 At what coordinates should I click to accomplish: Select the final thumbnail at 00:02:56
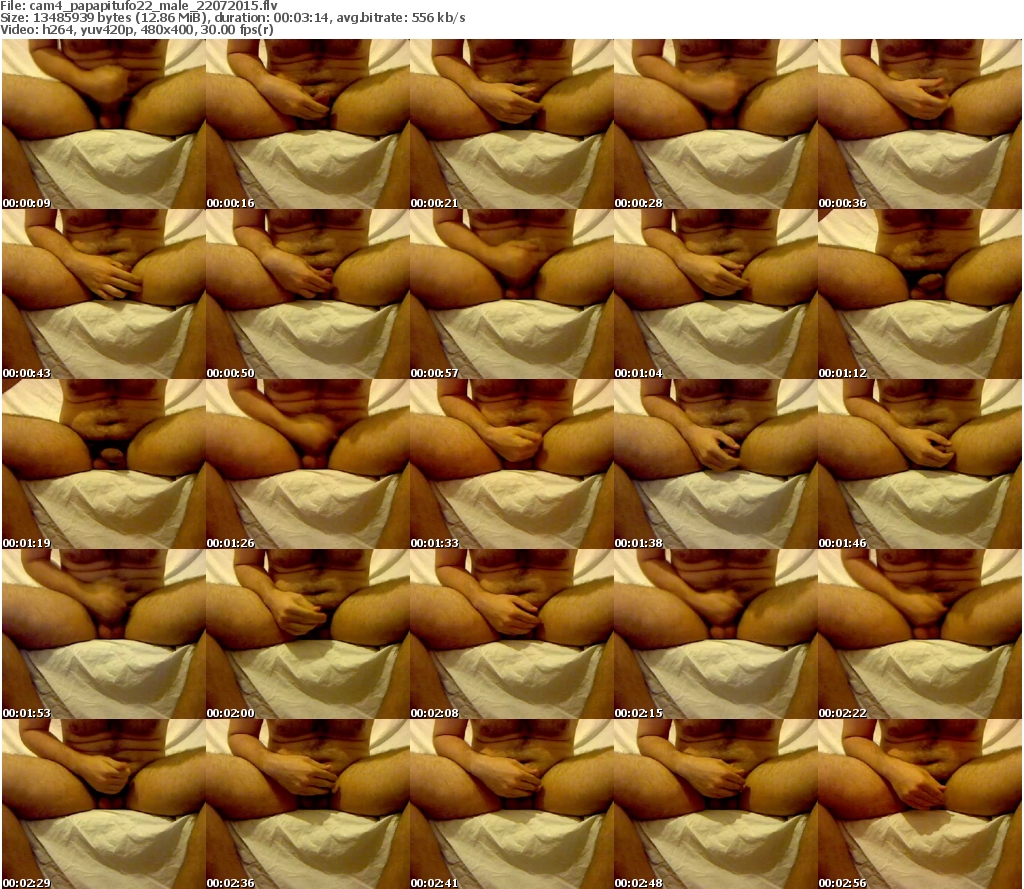(919, 804)
